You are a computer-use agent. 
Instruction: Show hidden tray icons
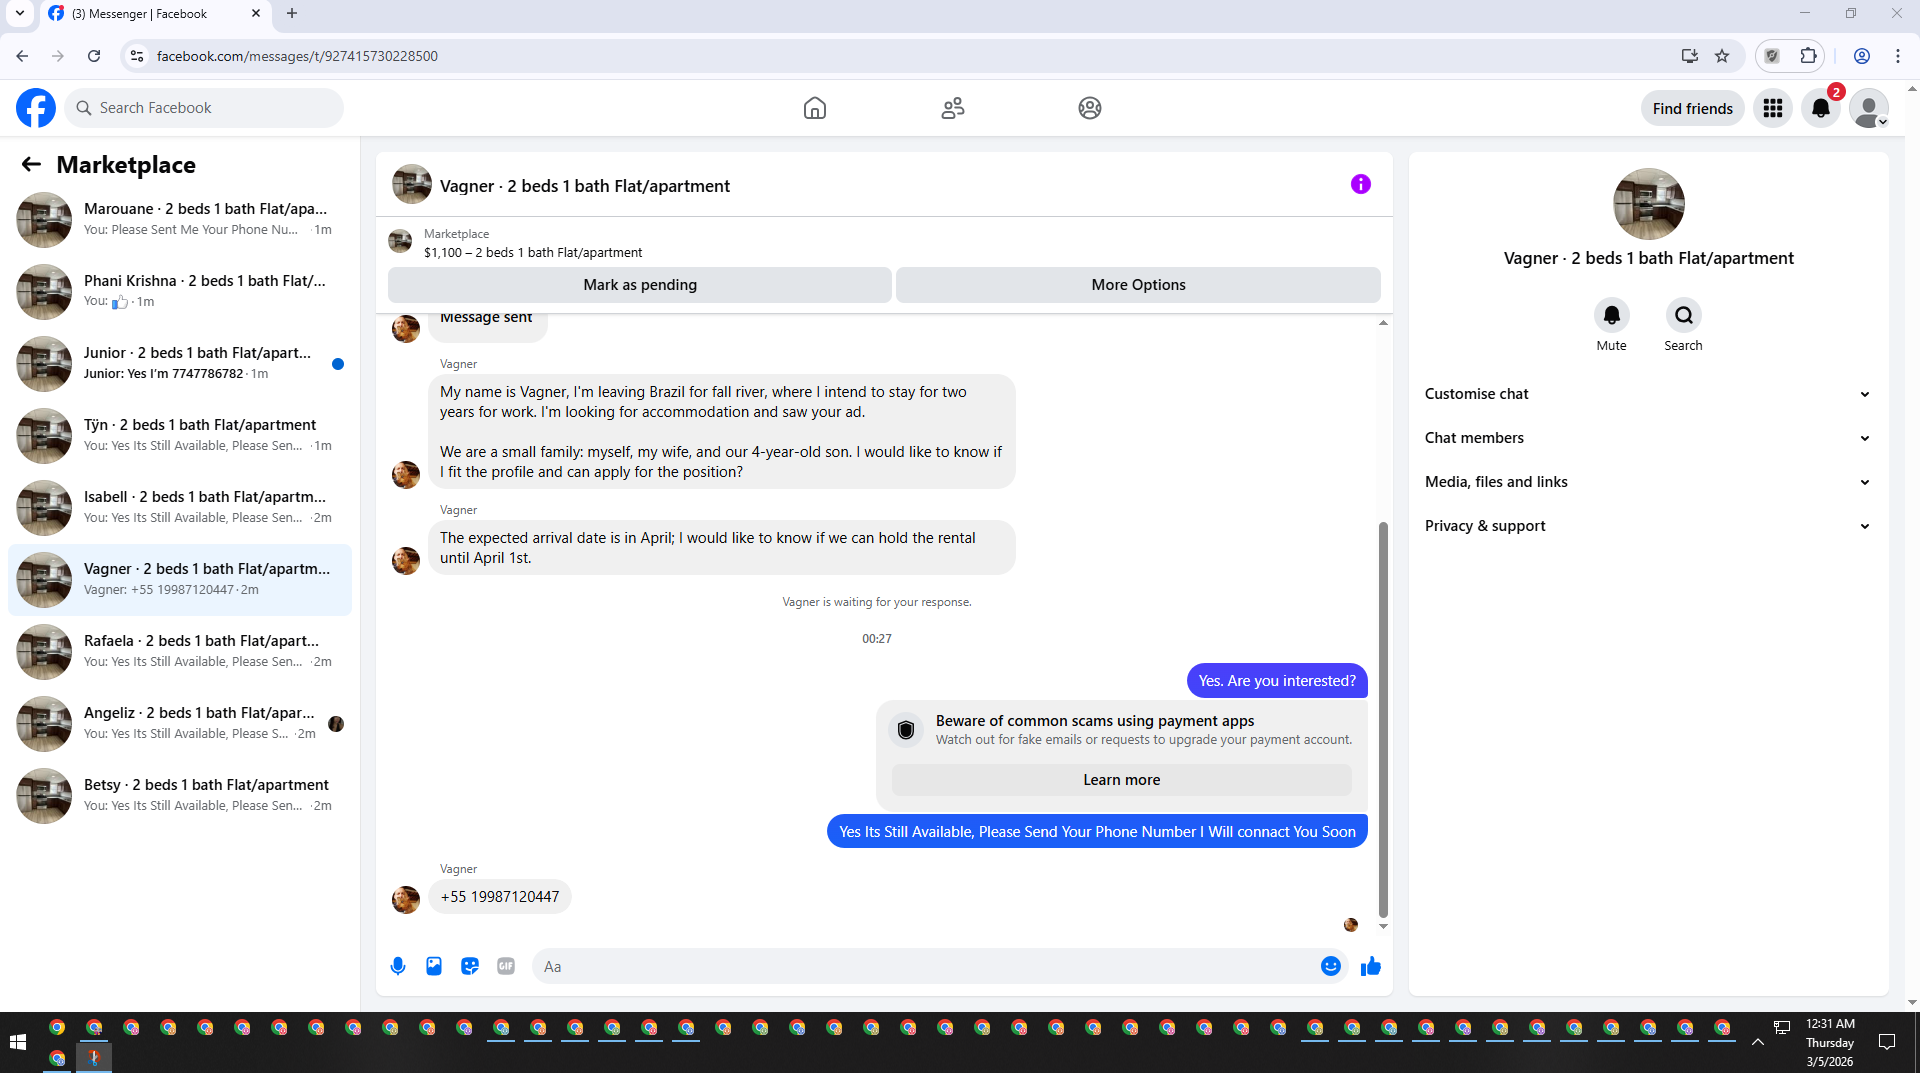tap(1758, 1042)
